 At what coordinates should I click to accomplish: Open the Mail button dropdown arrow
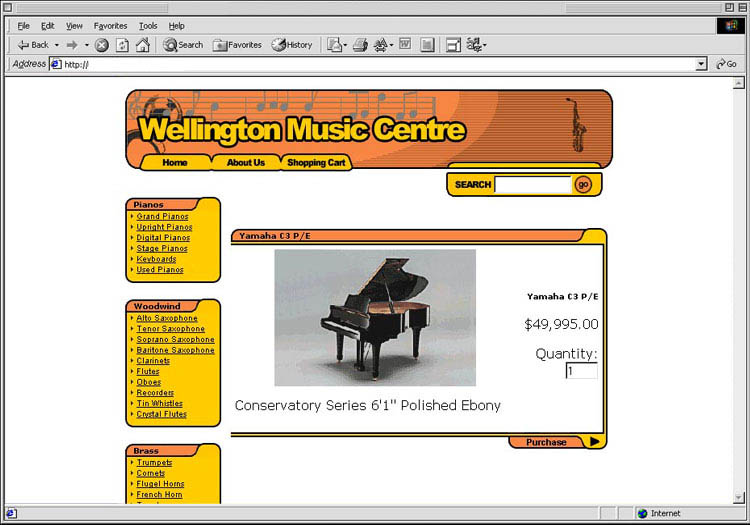(x=345, y=45)
